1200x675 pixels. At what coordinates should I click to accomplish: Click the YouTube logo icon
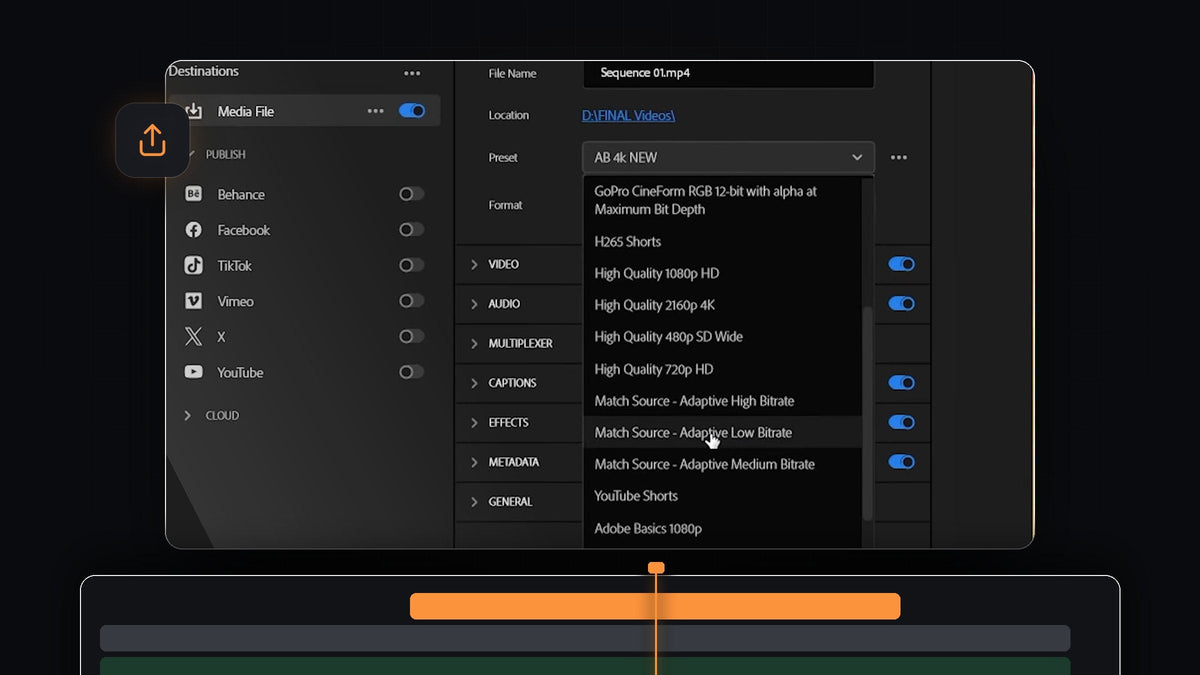194,372
